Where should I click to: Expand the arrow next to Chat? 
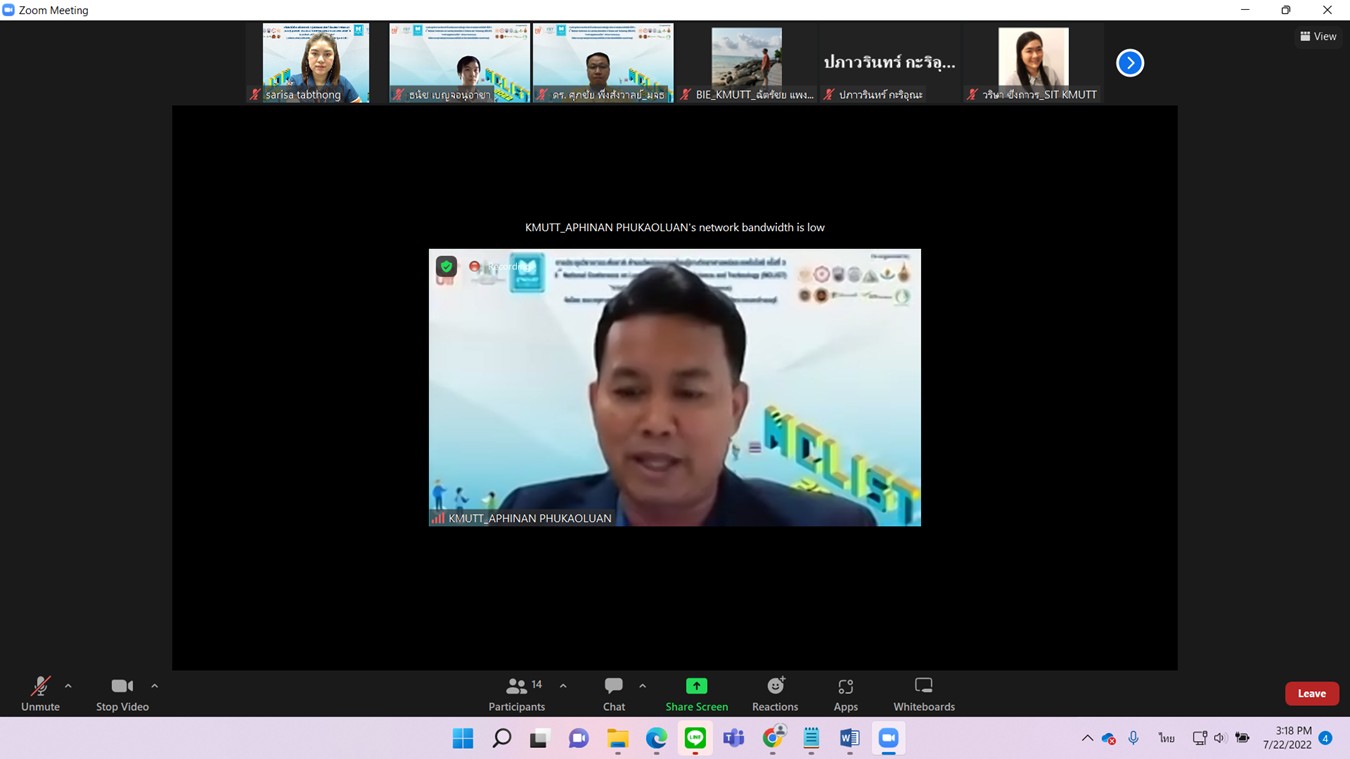[x=642, y=686]
